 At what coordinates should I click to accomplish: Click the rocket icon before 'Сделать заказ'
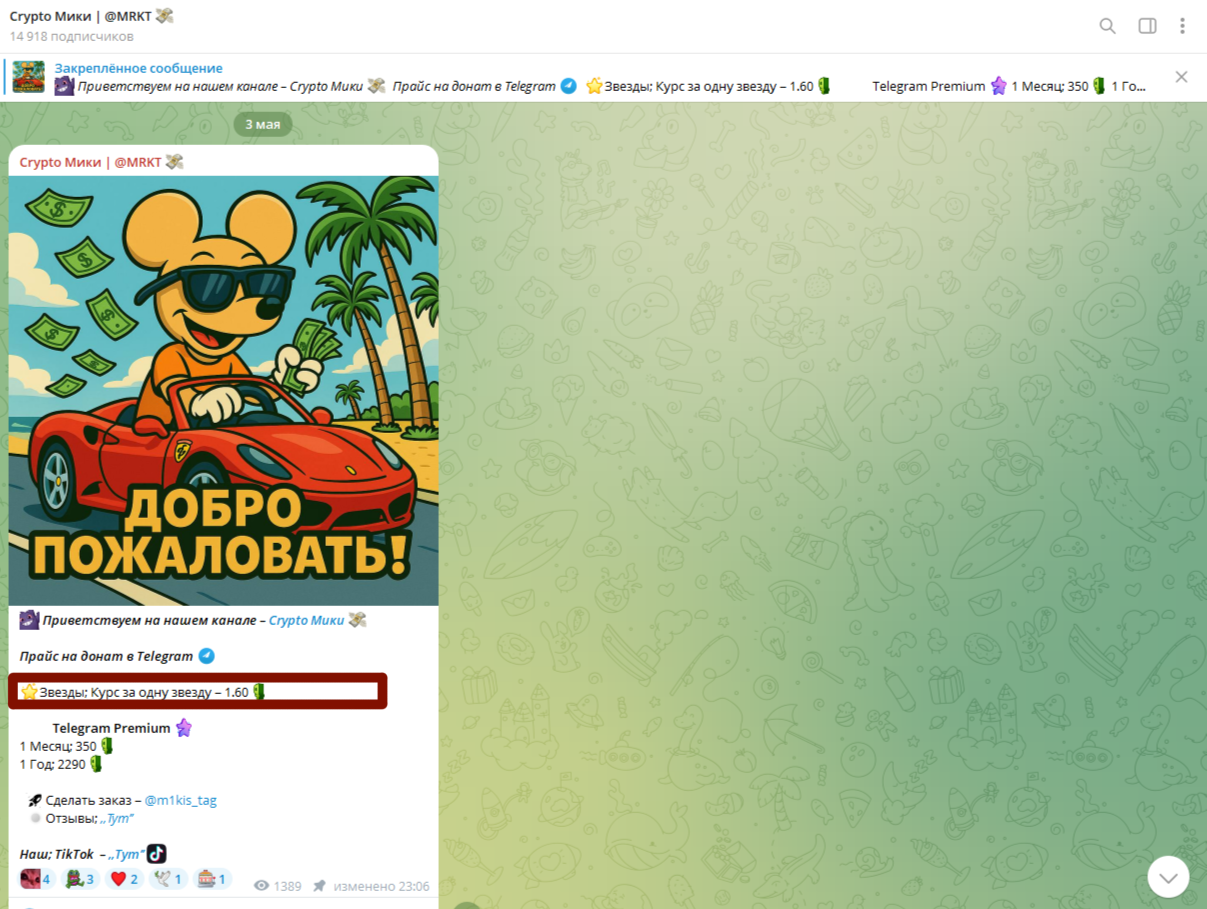(x=35, y=800)
